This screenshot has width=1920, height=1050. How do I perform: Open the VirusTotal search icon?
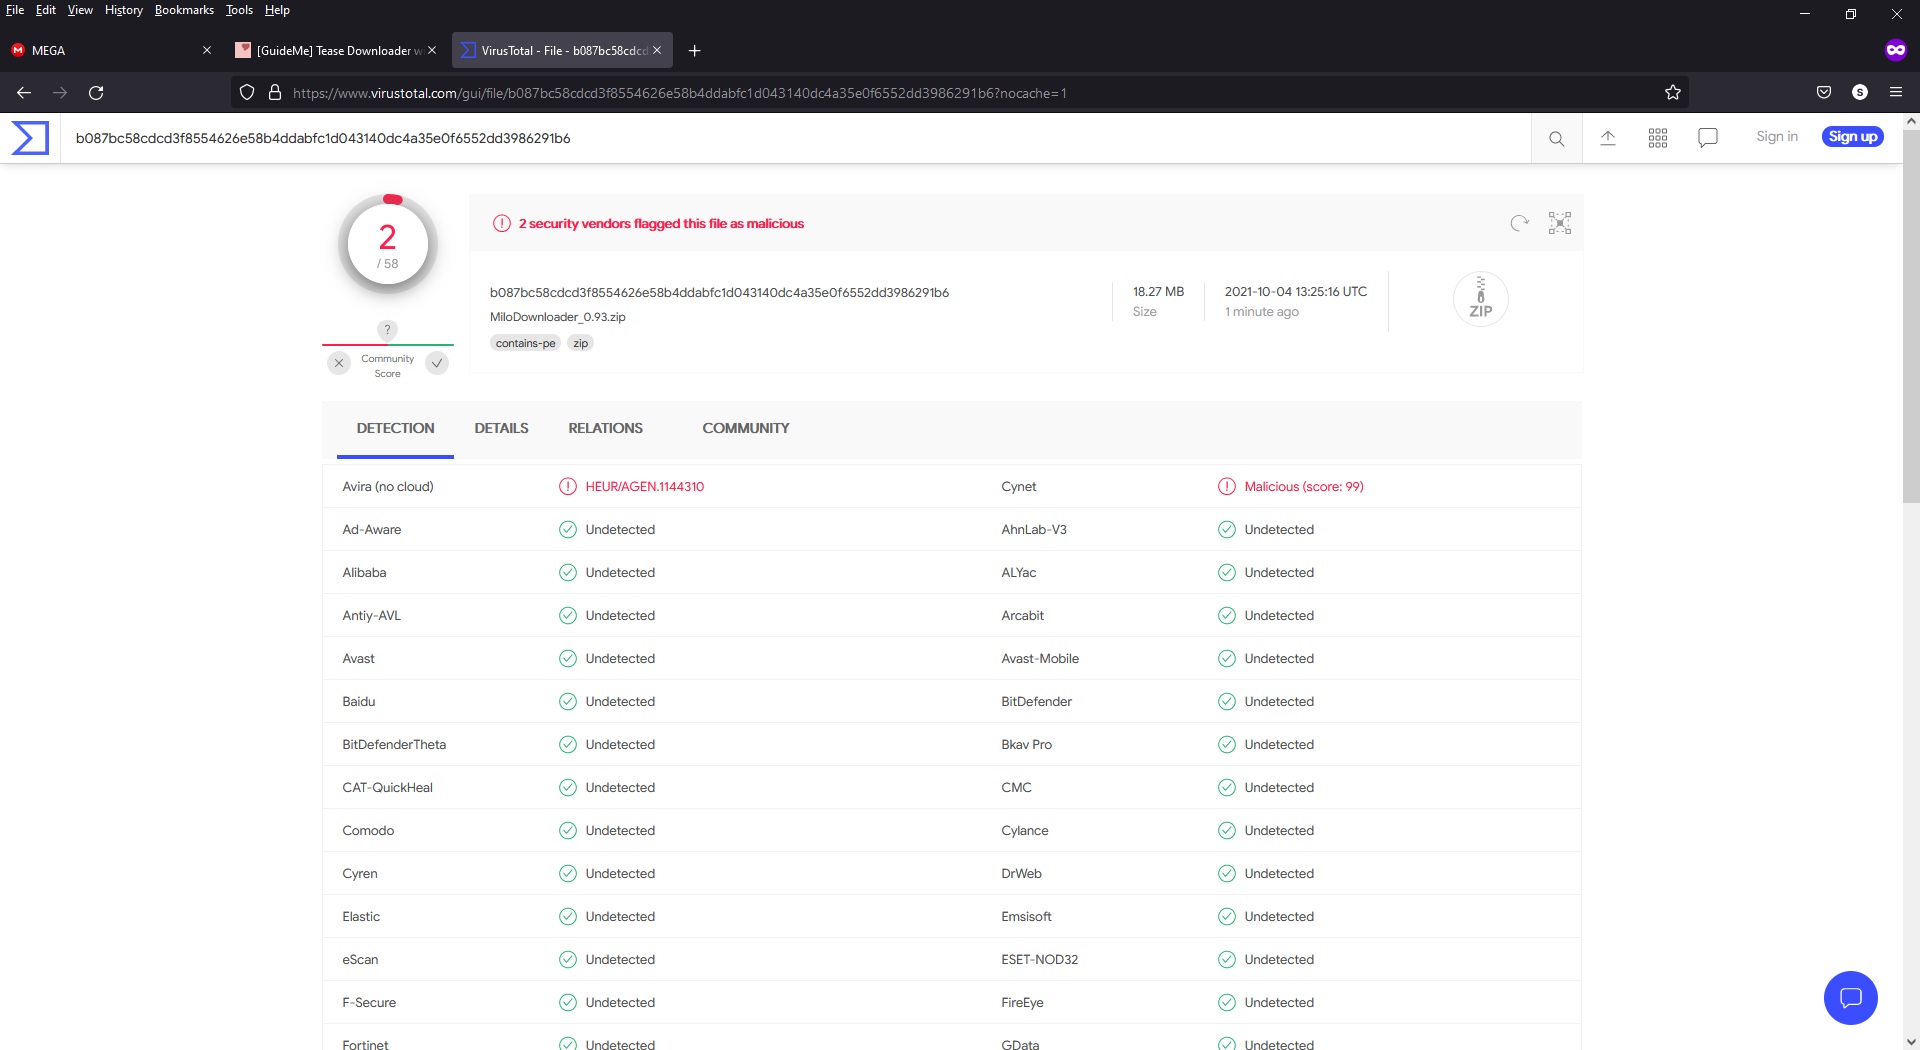(1556, 138)
